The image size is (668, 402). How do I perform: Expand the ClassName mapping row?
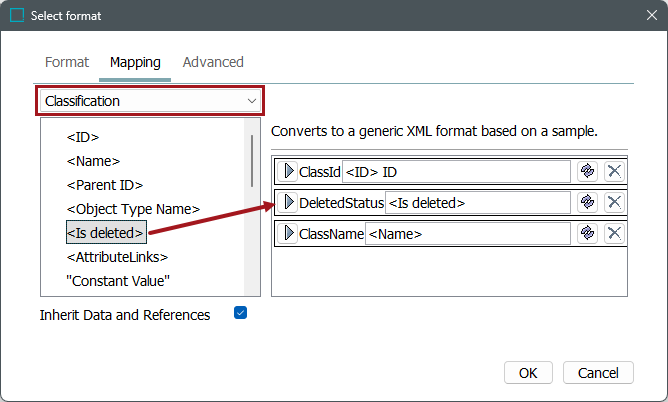click(290, 233)
